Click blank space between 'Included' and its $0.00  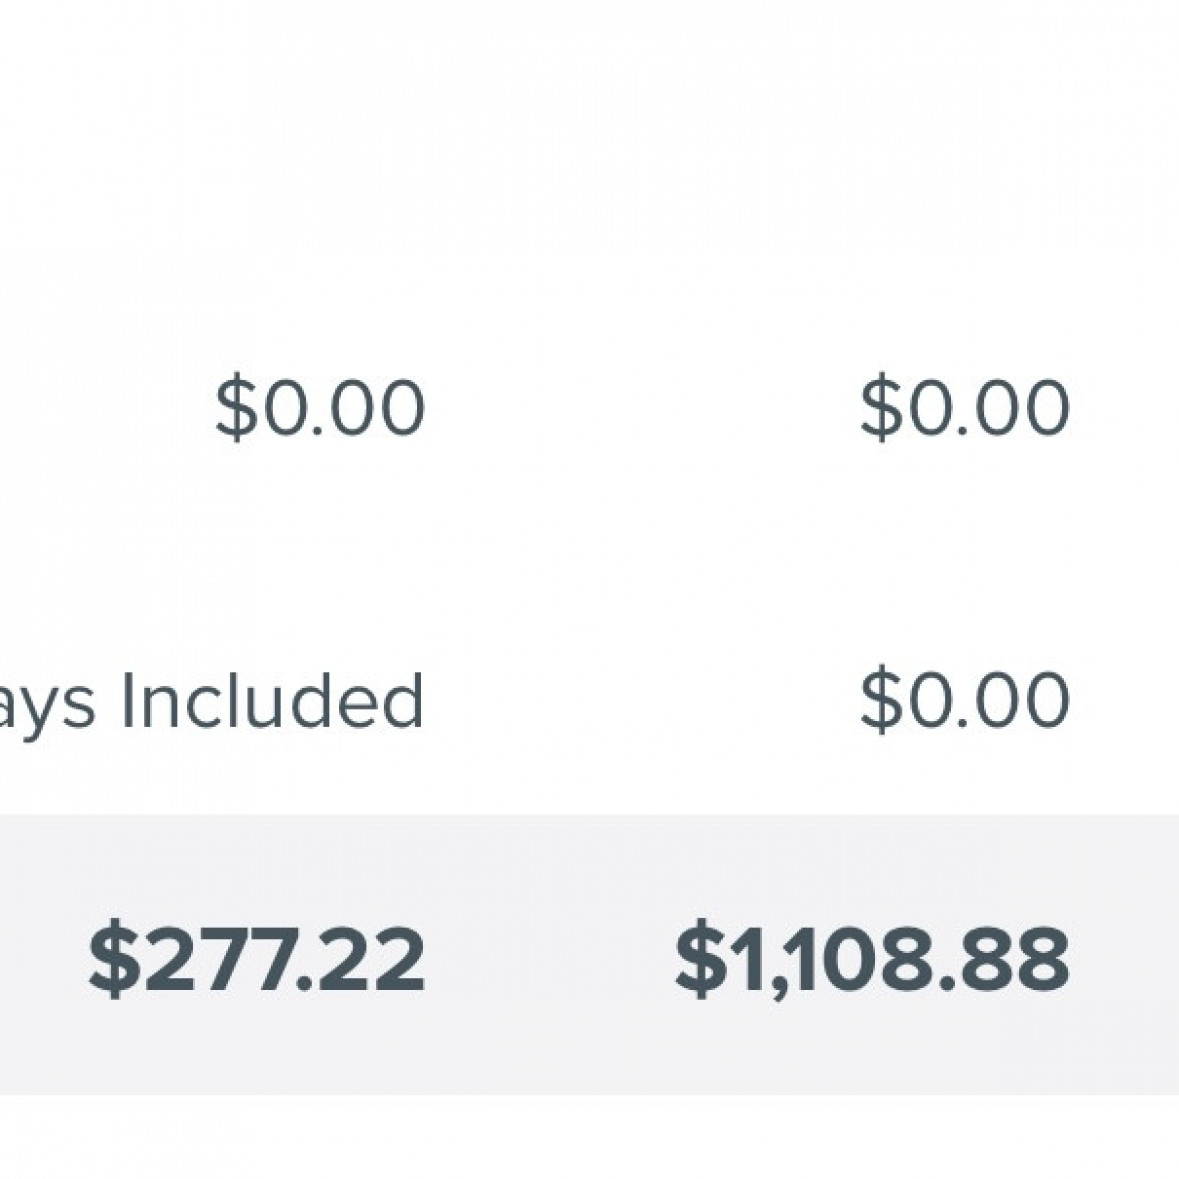tap(640, 700)
